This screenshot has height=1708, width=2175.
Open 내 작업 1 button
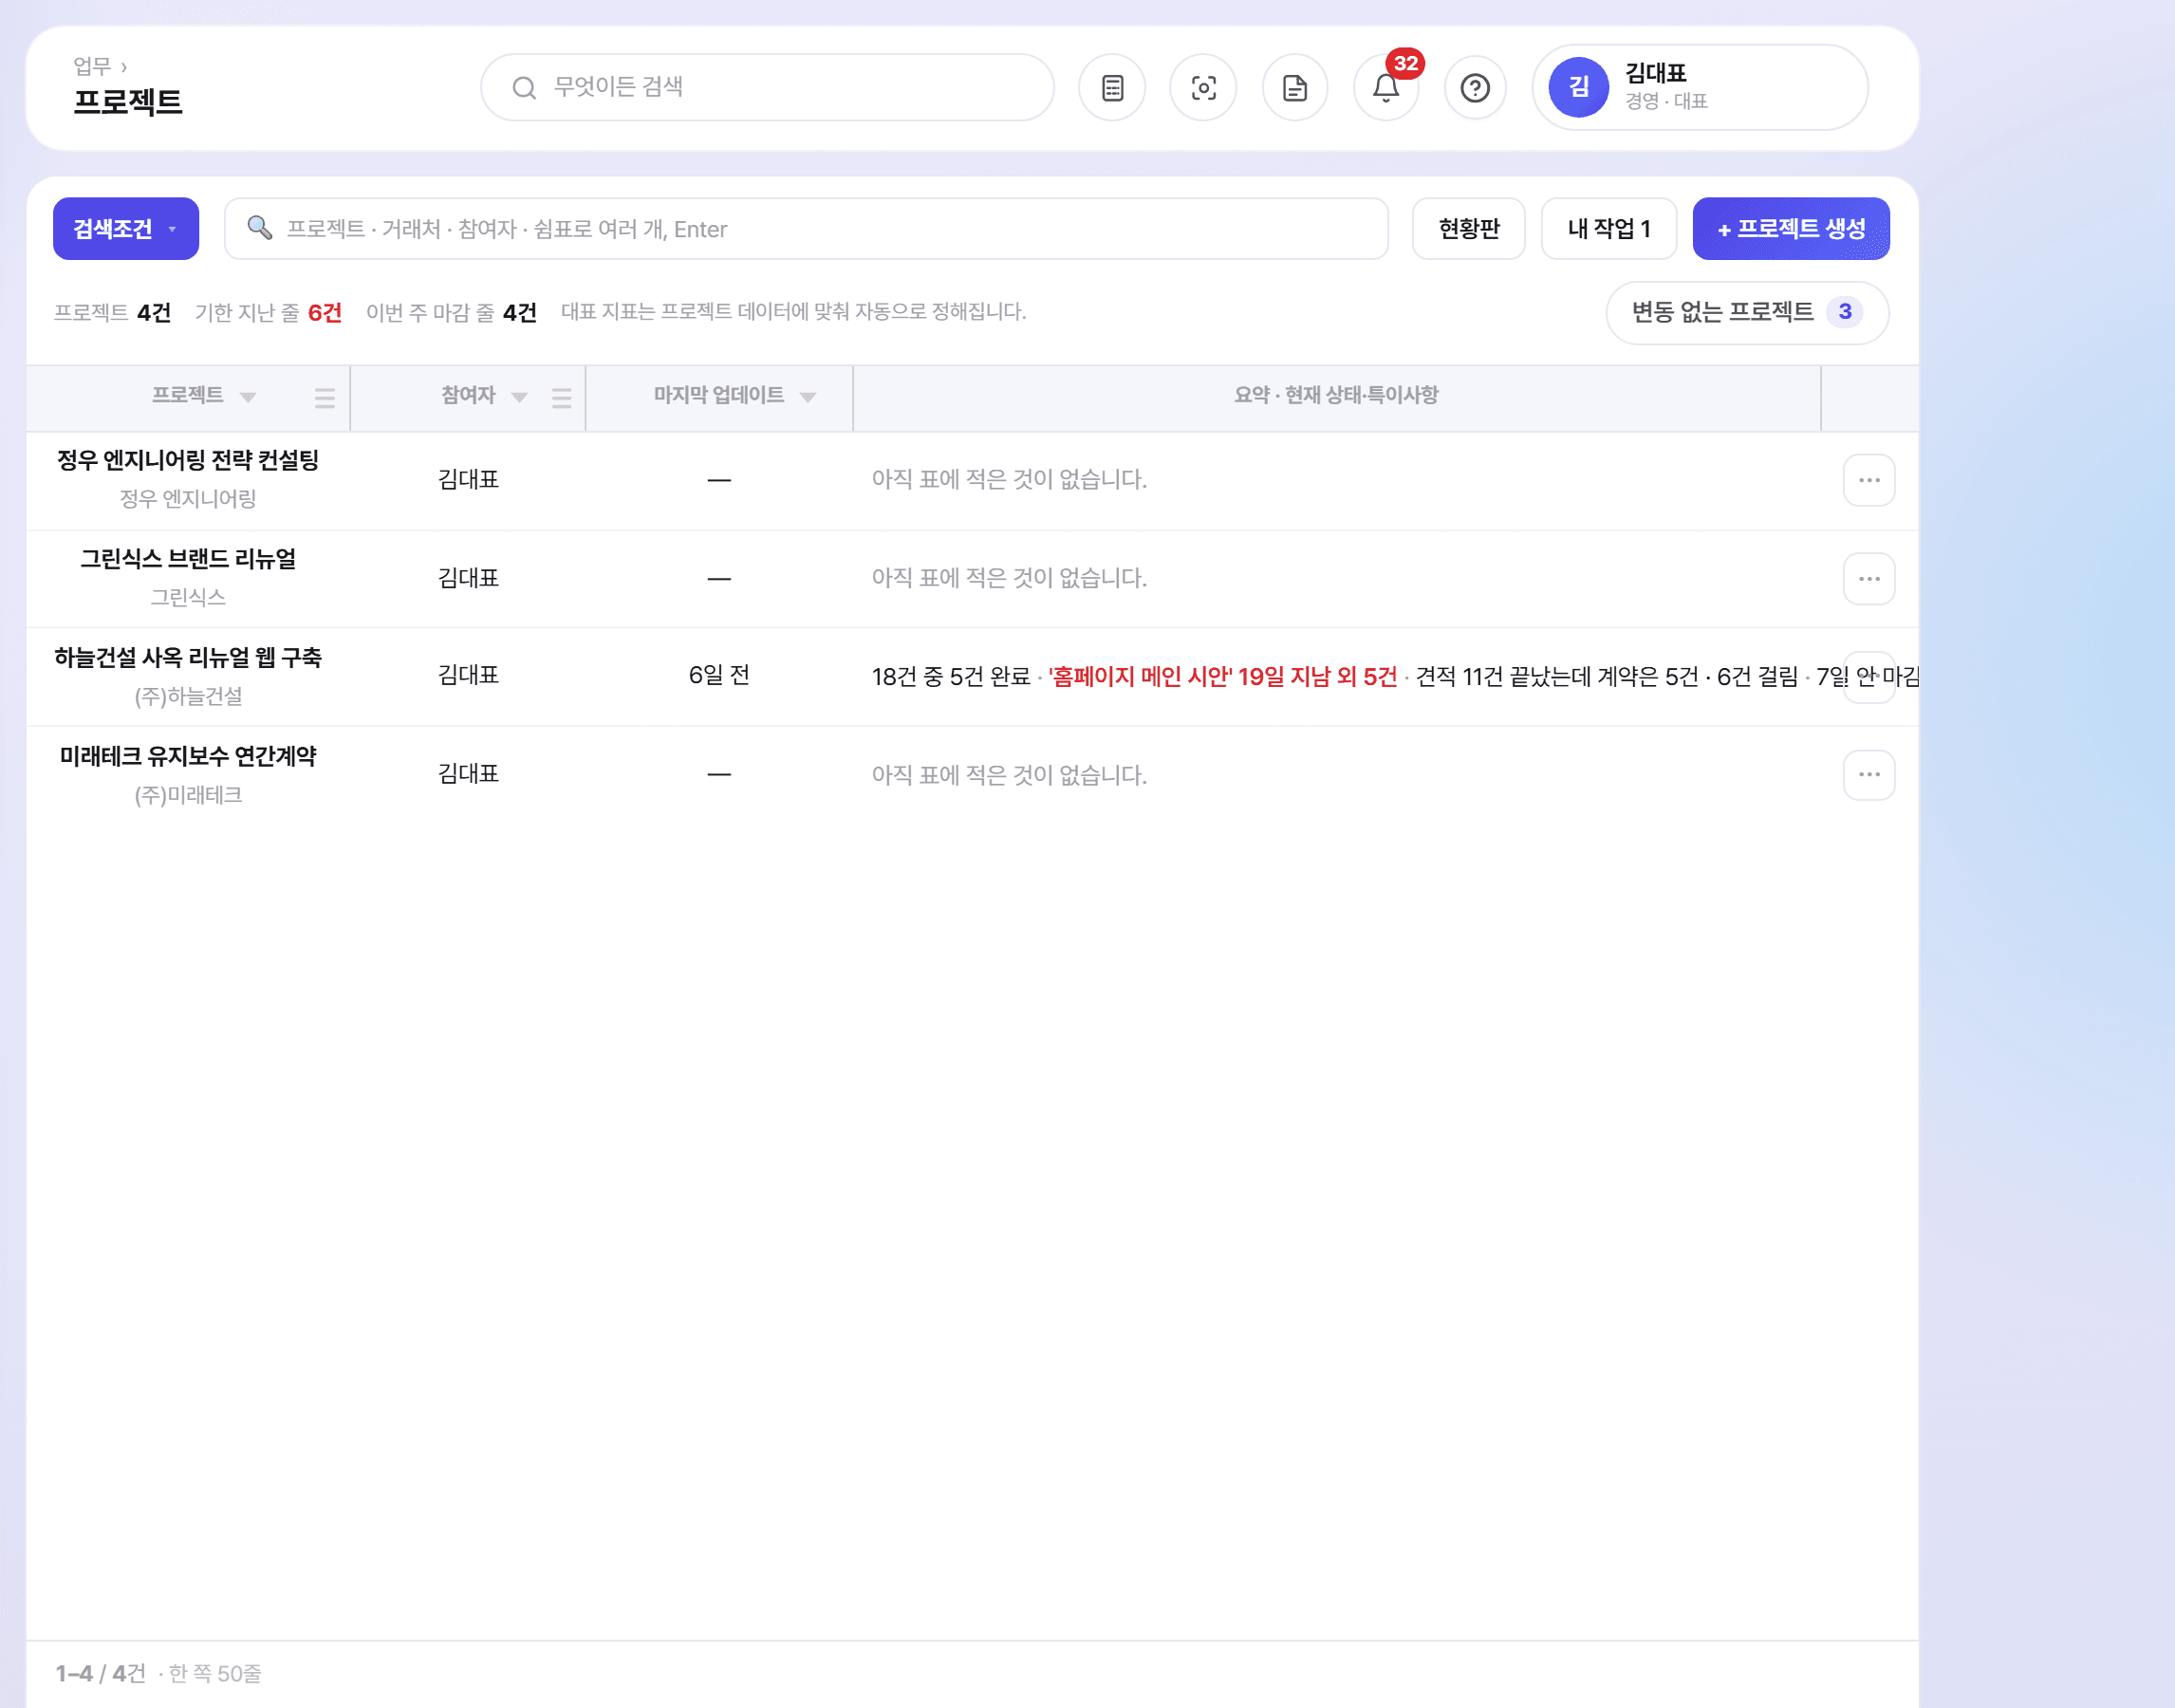[x=1608, y=229]
